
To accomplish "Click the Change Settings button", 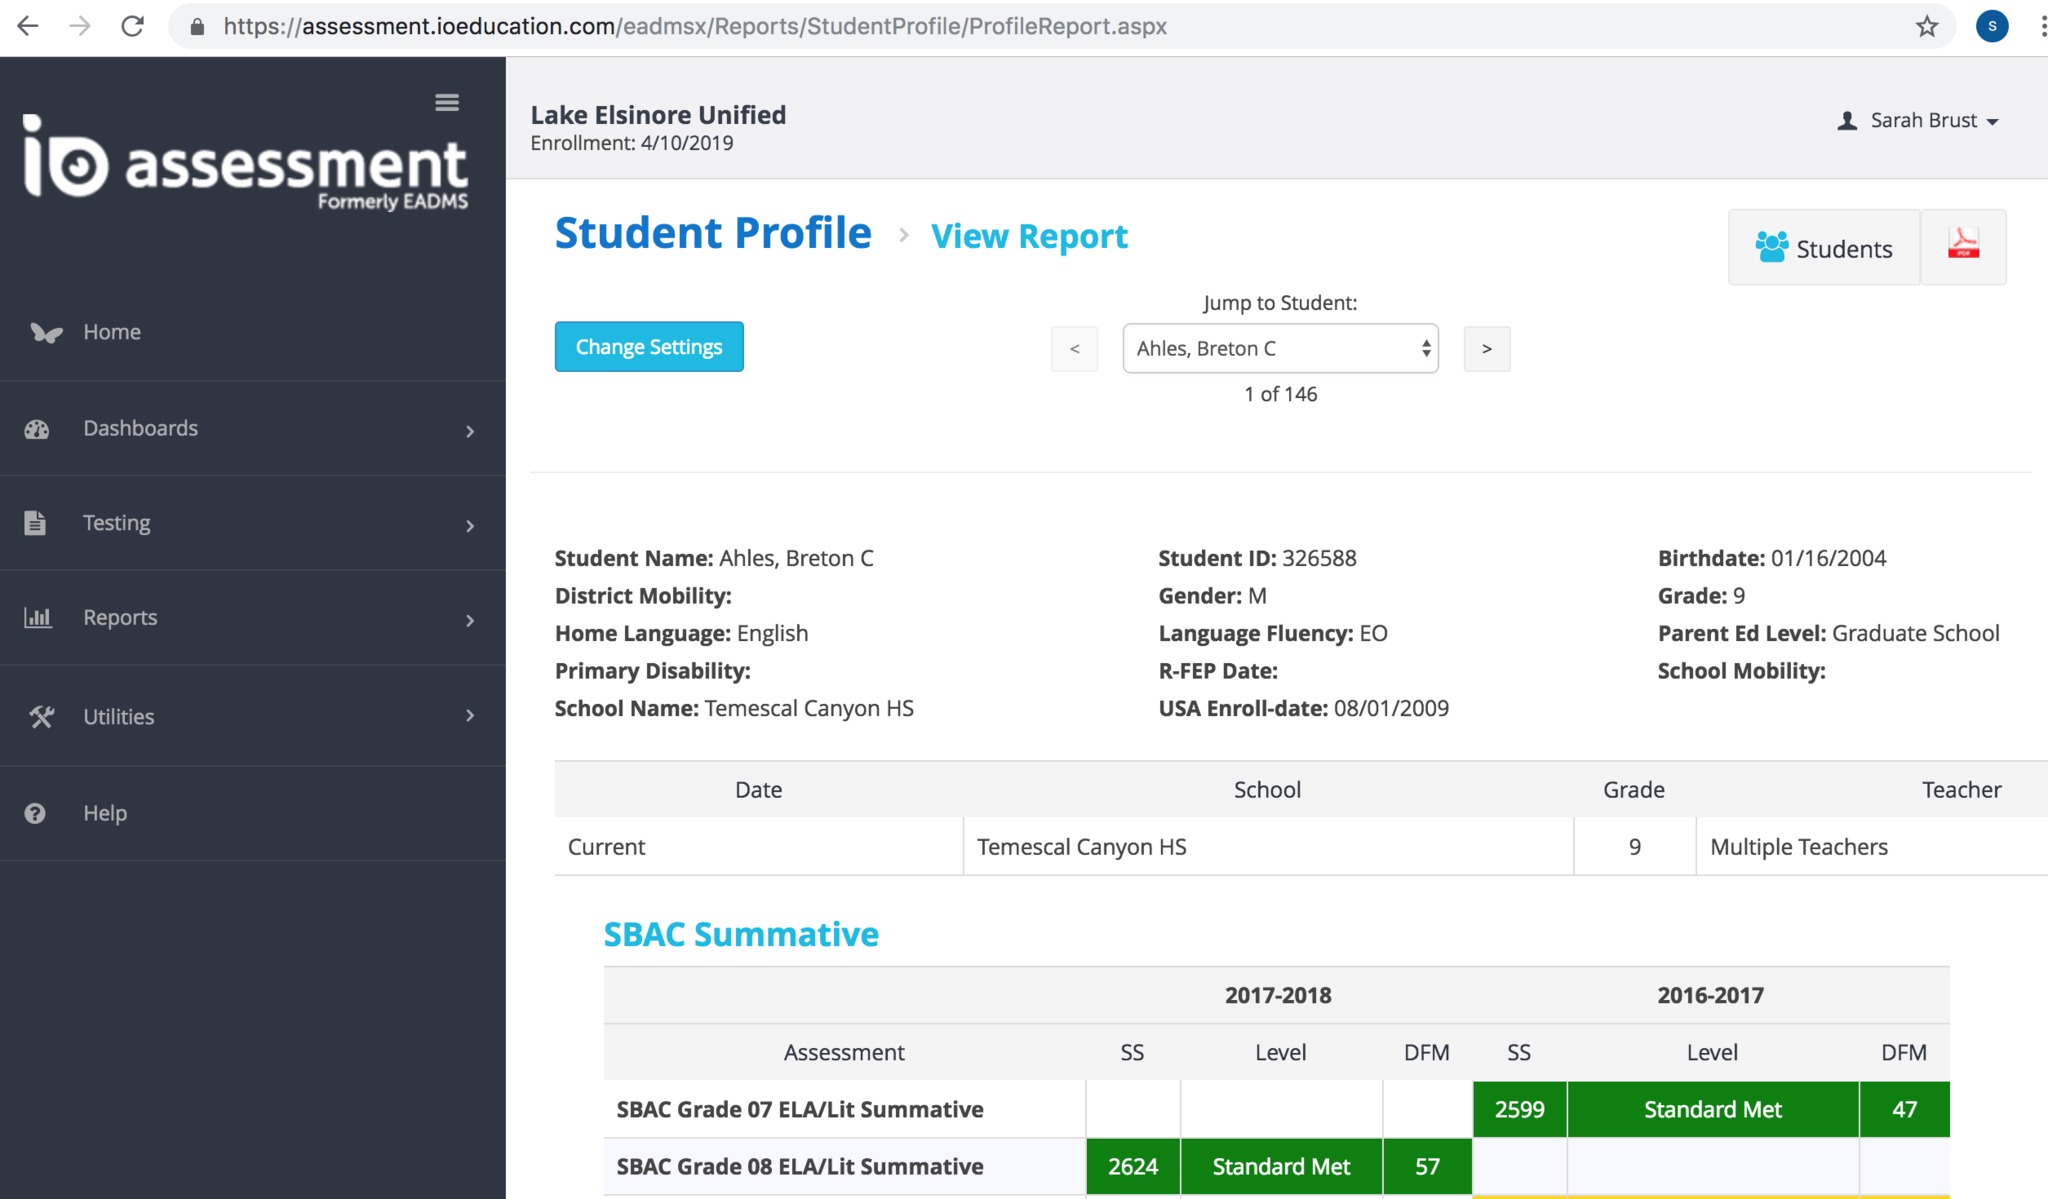I will tap(649, 347).
